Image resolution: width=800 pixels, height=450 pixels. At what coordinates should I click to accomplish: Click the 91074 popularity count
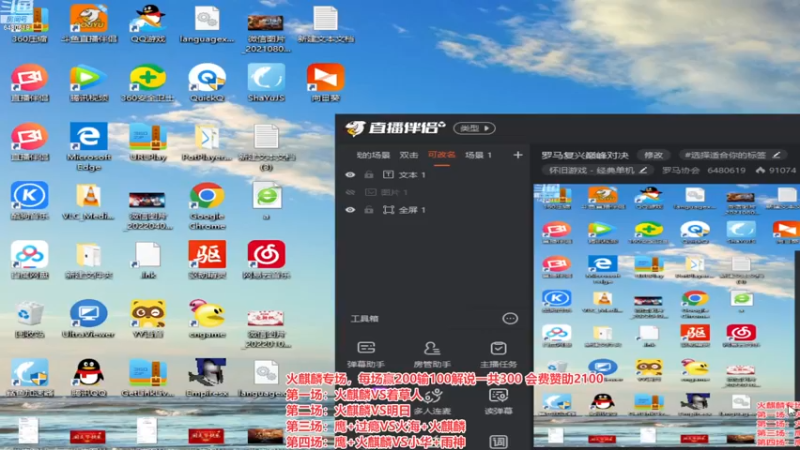[782, 170]
